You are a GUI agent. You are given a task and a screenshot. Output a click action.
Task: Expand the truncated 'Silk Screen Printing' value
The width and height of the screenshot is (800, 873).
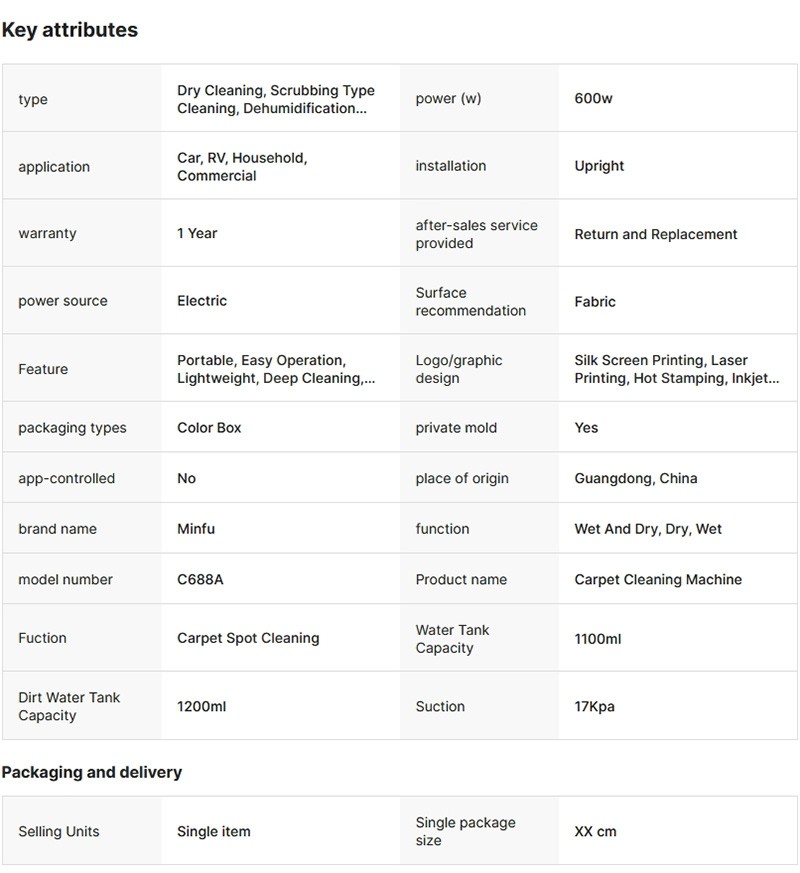tap(676, 369)
